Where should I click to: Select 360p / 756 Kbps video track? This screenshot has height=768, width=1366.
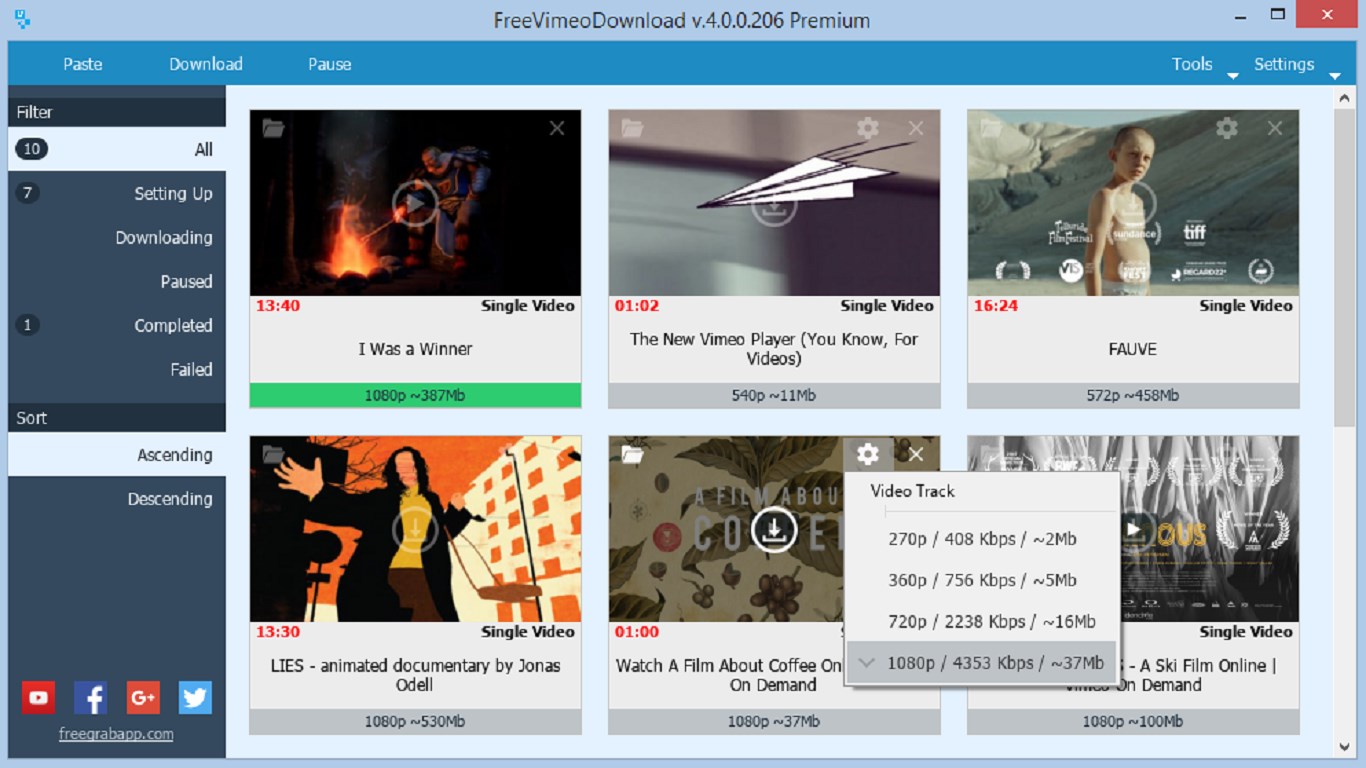(x=982, y=580)
